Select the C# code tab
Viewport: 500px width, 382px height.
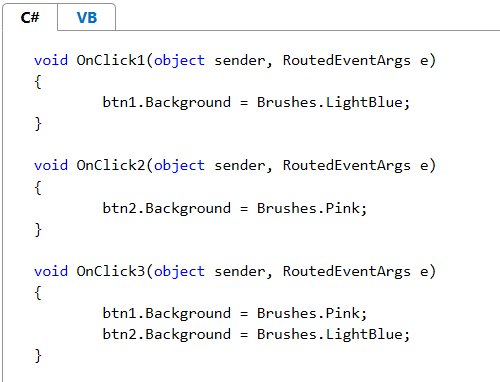click(30, 17)
